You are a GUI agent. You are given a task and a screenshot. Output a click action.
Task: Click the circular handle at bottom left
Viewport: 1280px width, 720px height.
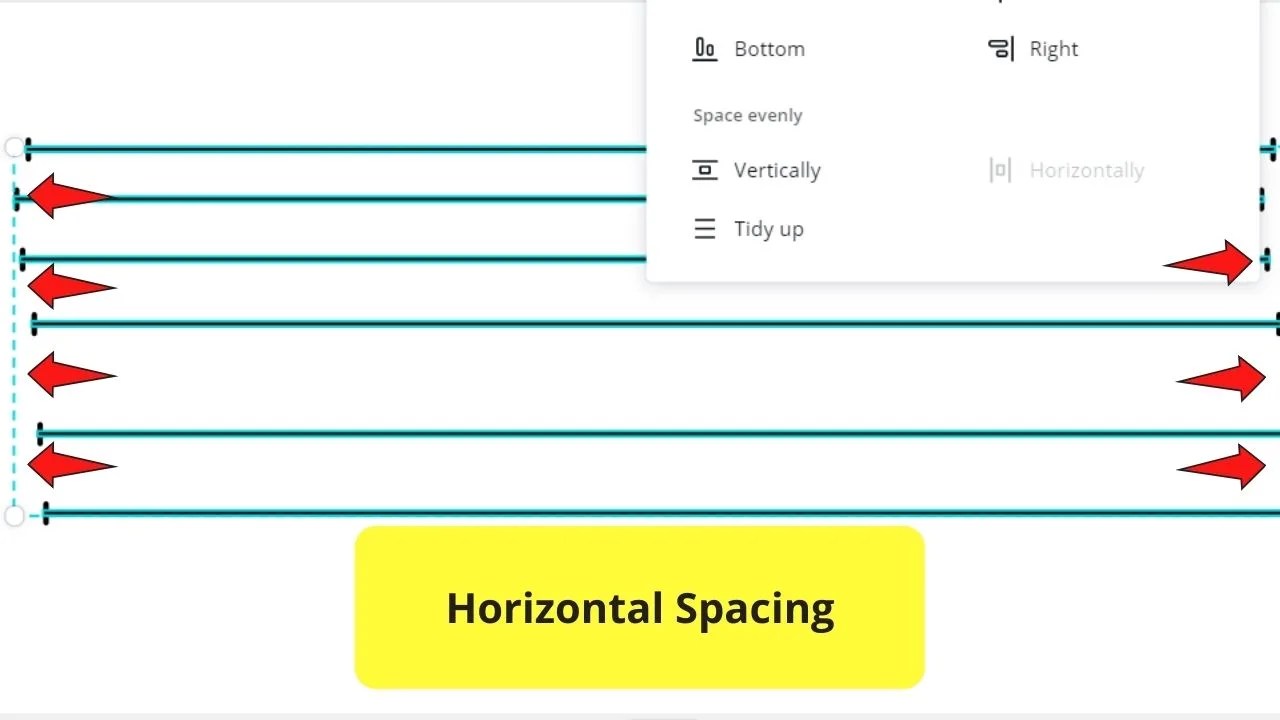point(14,515)
